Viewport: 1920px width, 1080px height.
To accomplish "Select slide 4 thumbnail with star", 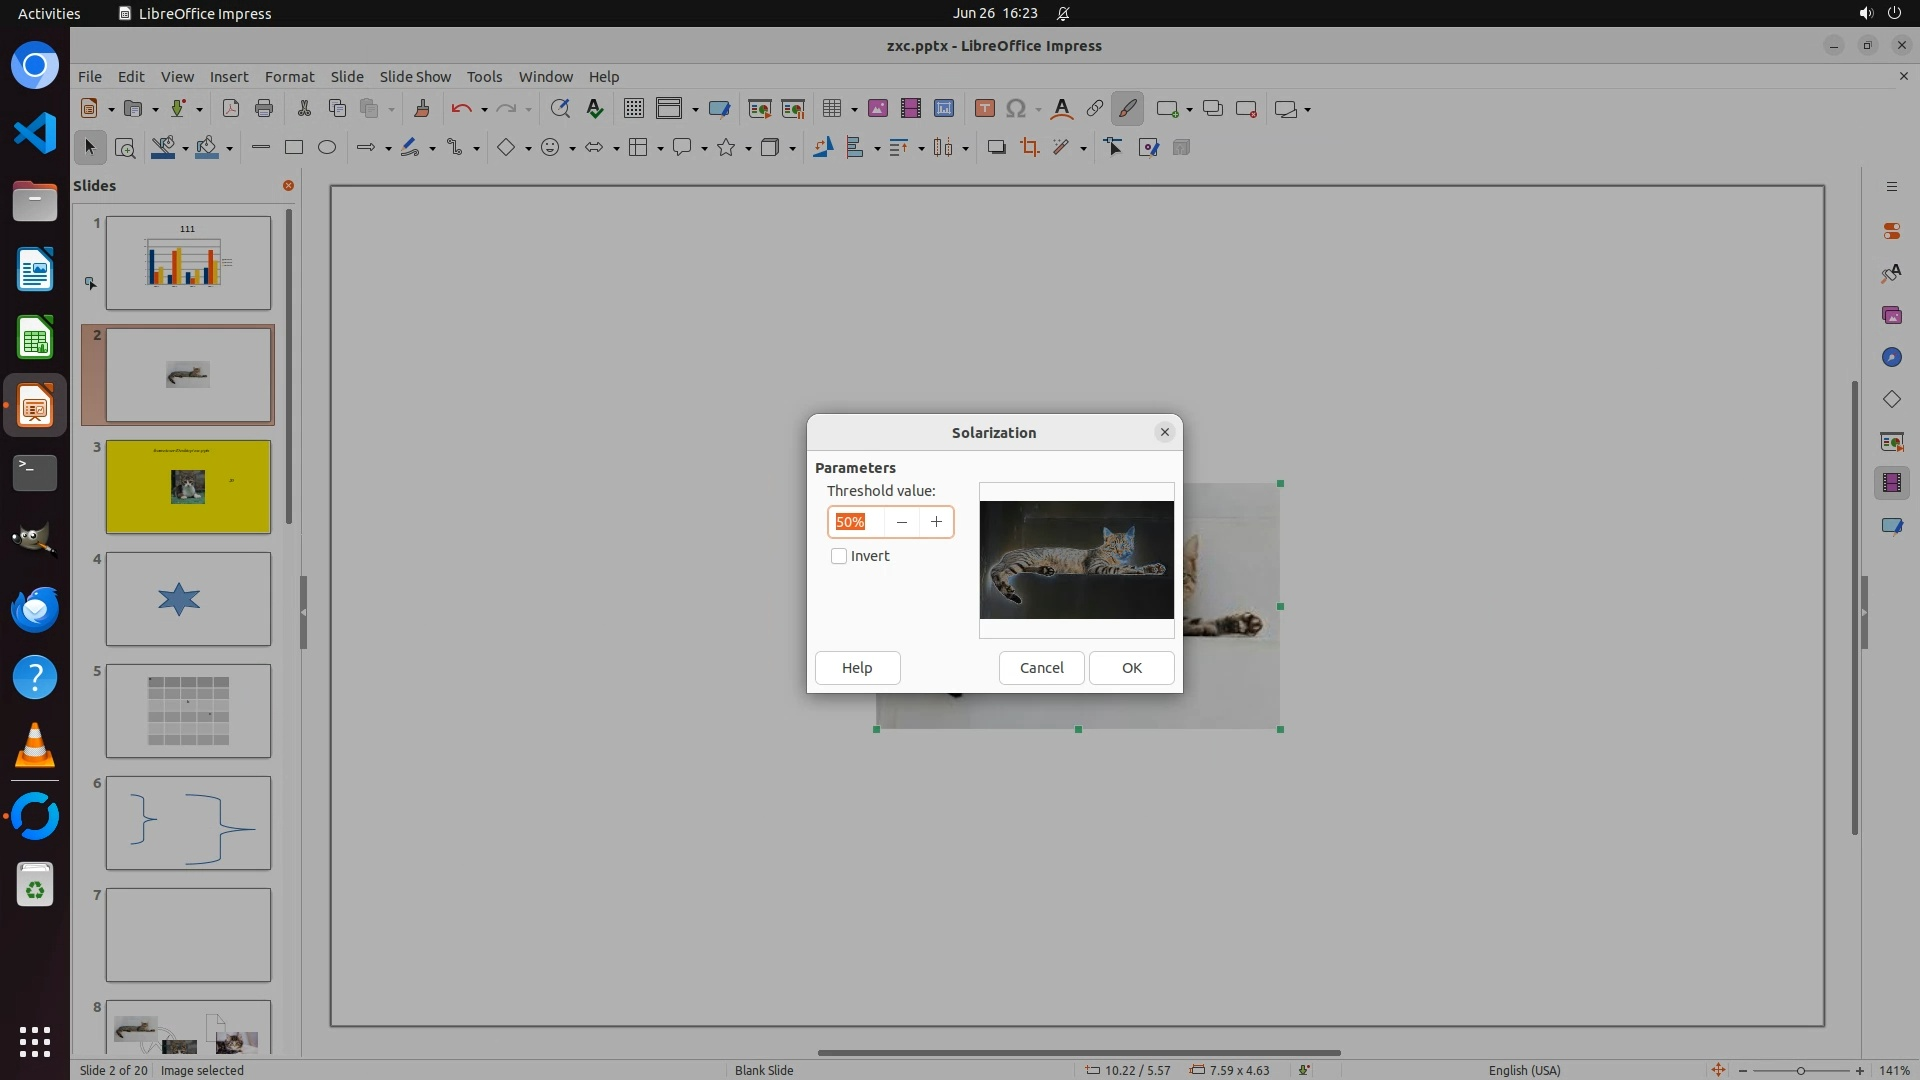I will [188, 599].
